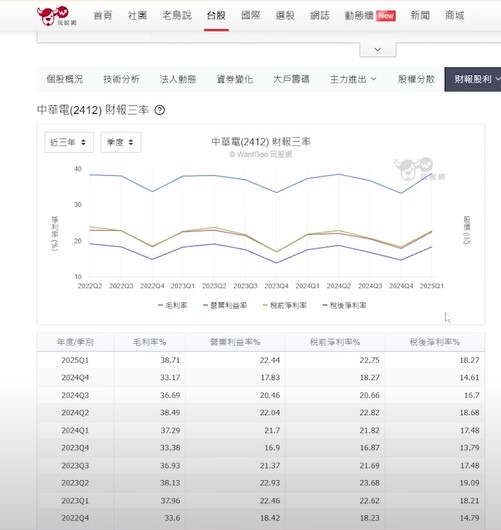Select the 2023Q1 table row label

75,501
